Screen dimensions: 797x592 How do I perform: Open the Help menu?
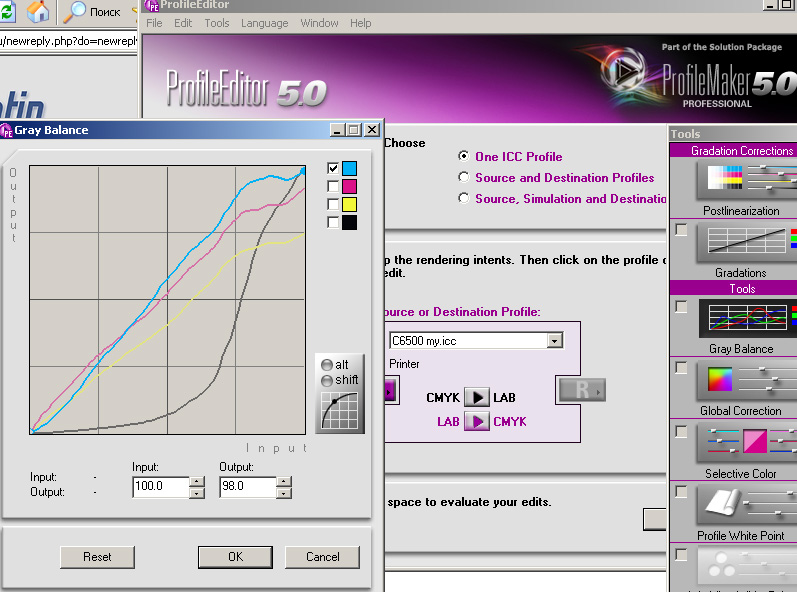coord(360,23)
